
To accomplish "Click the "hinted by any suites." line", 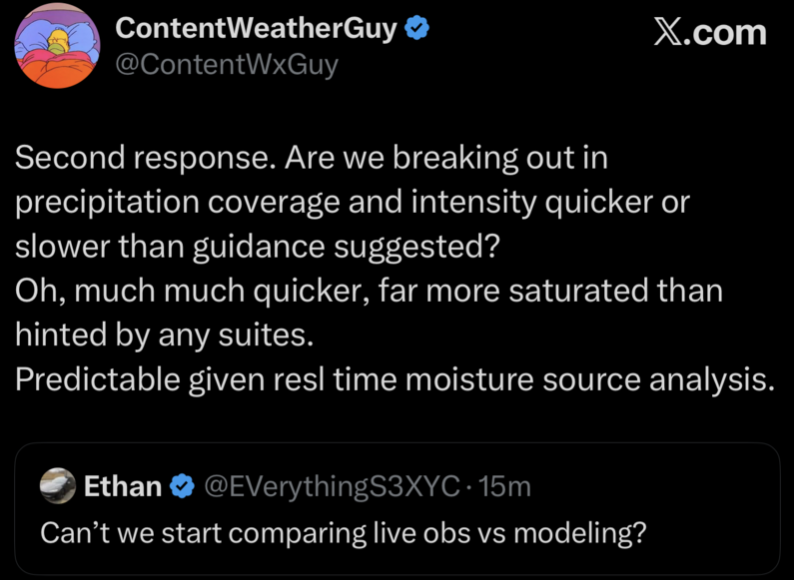I will tap(165, 335).
